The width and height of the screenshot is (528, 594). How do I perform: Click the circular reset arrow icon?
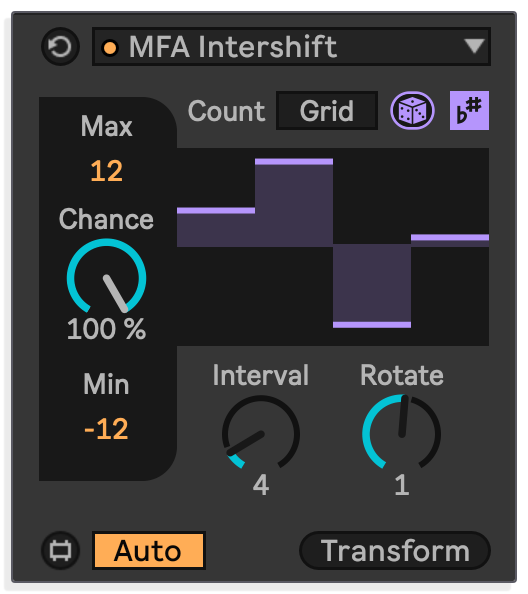[x=60, y=47]
